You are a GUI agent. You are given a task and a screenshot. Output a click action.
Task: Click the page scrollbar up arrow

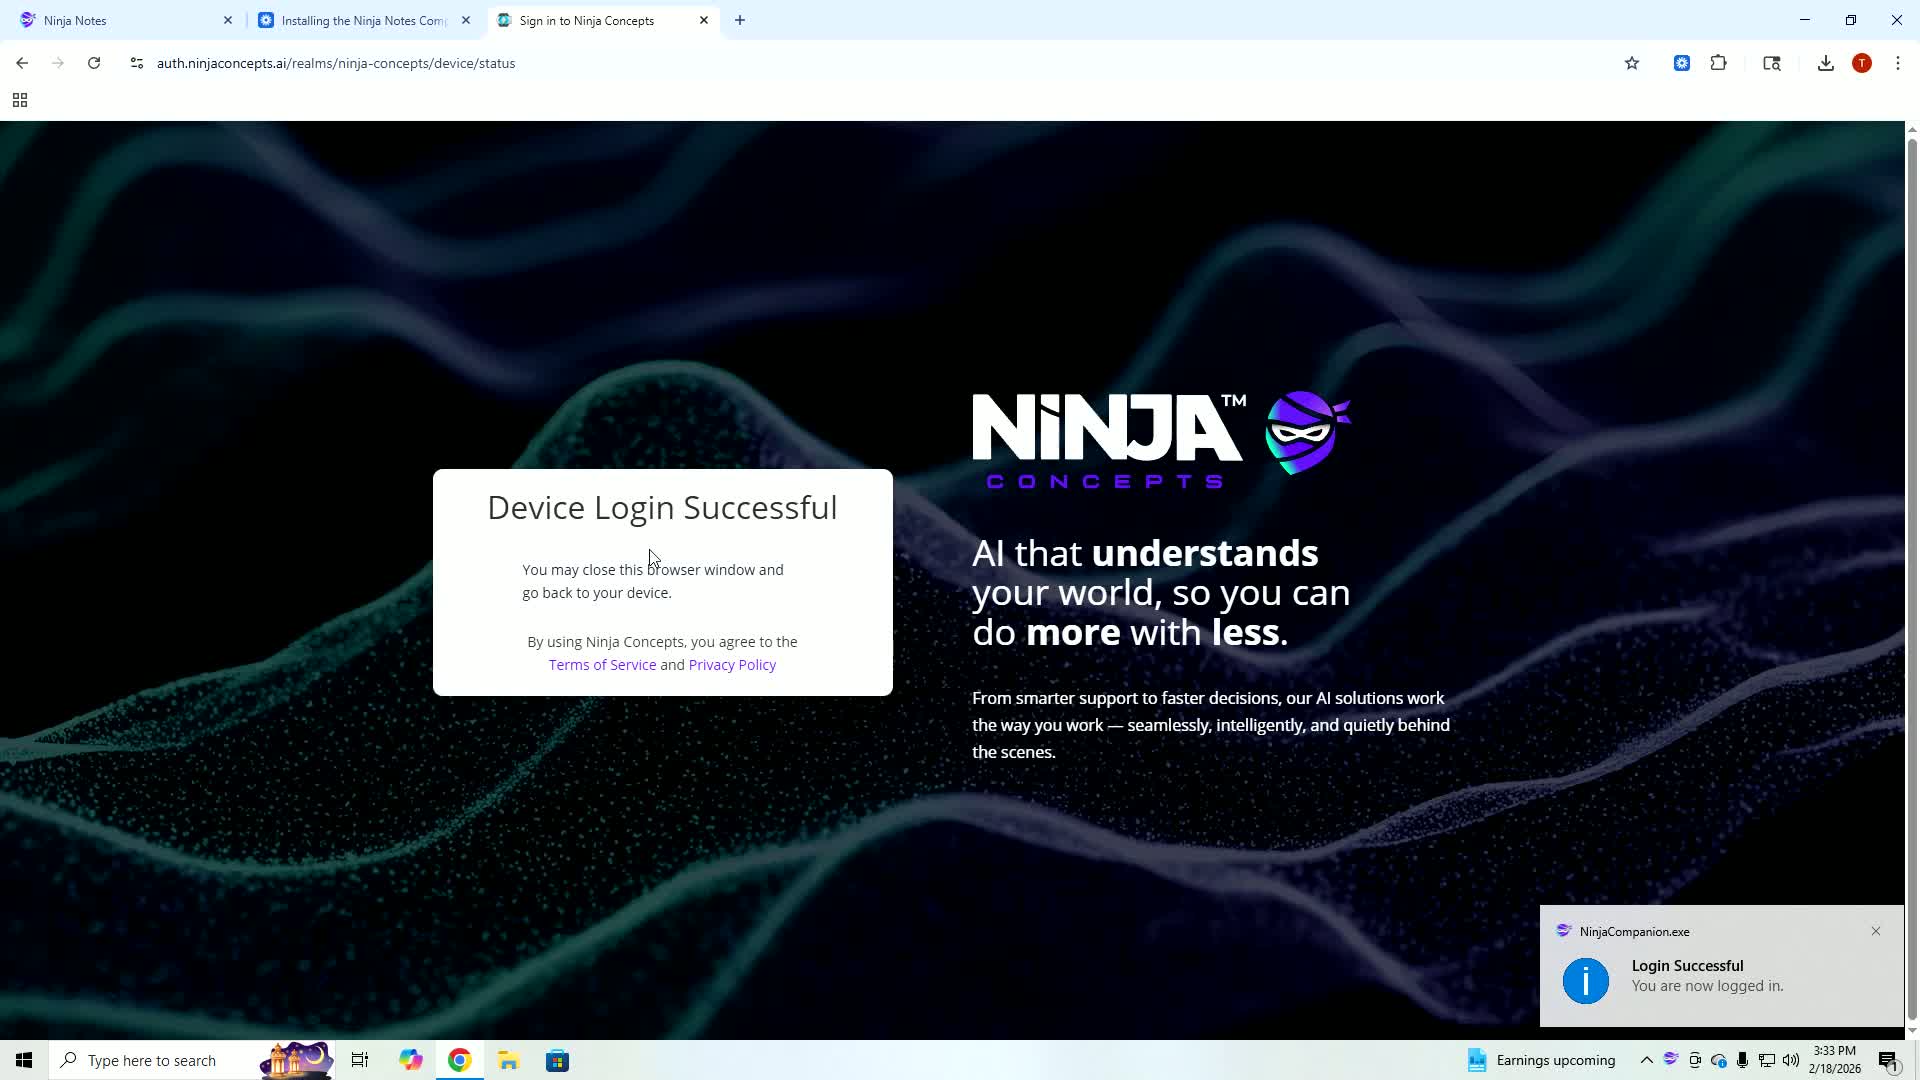coord(1912,130)
